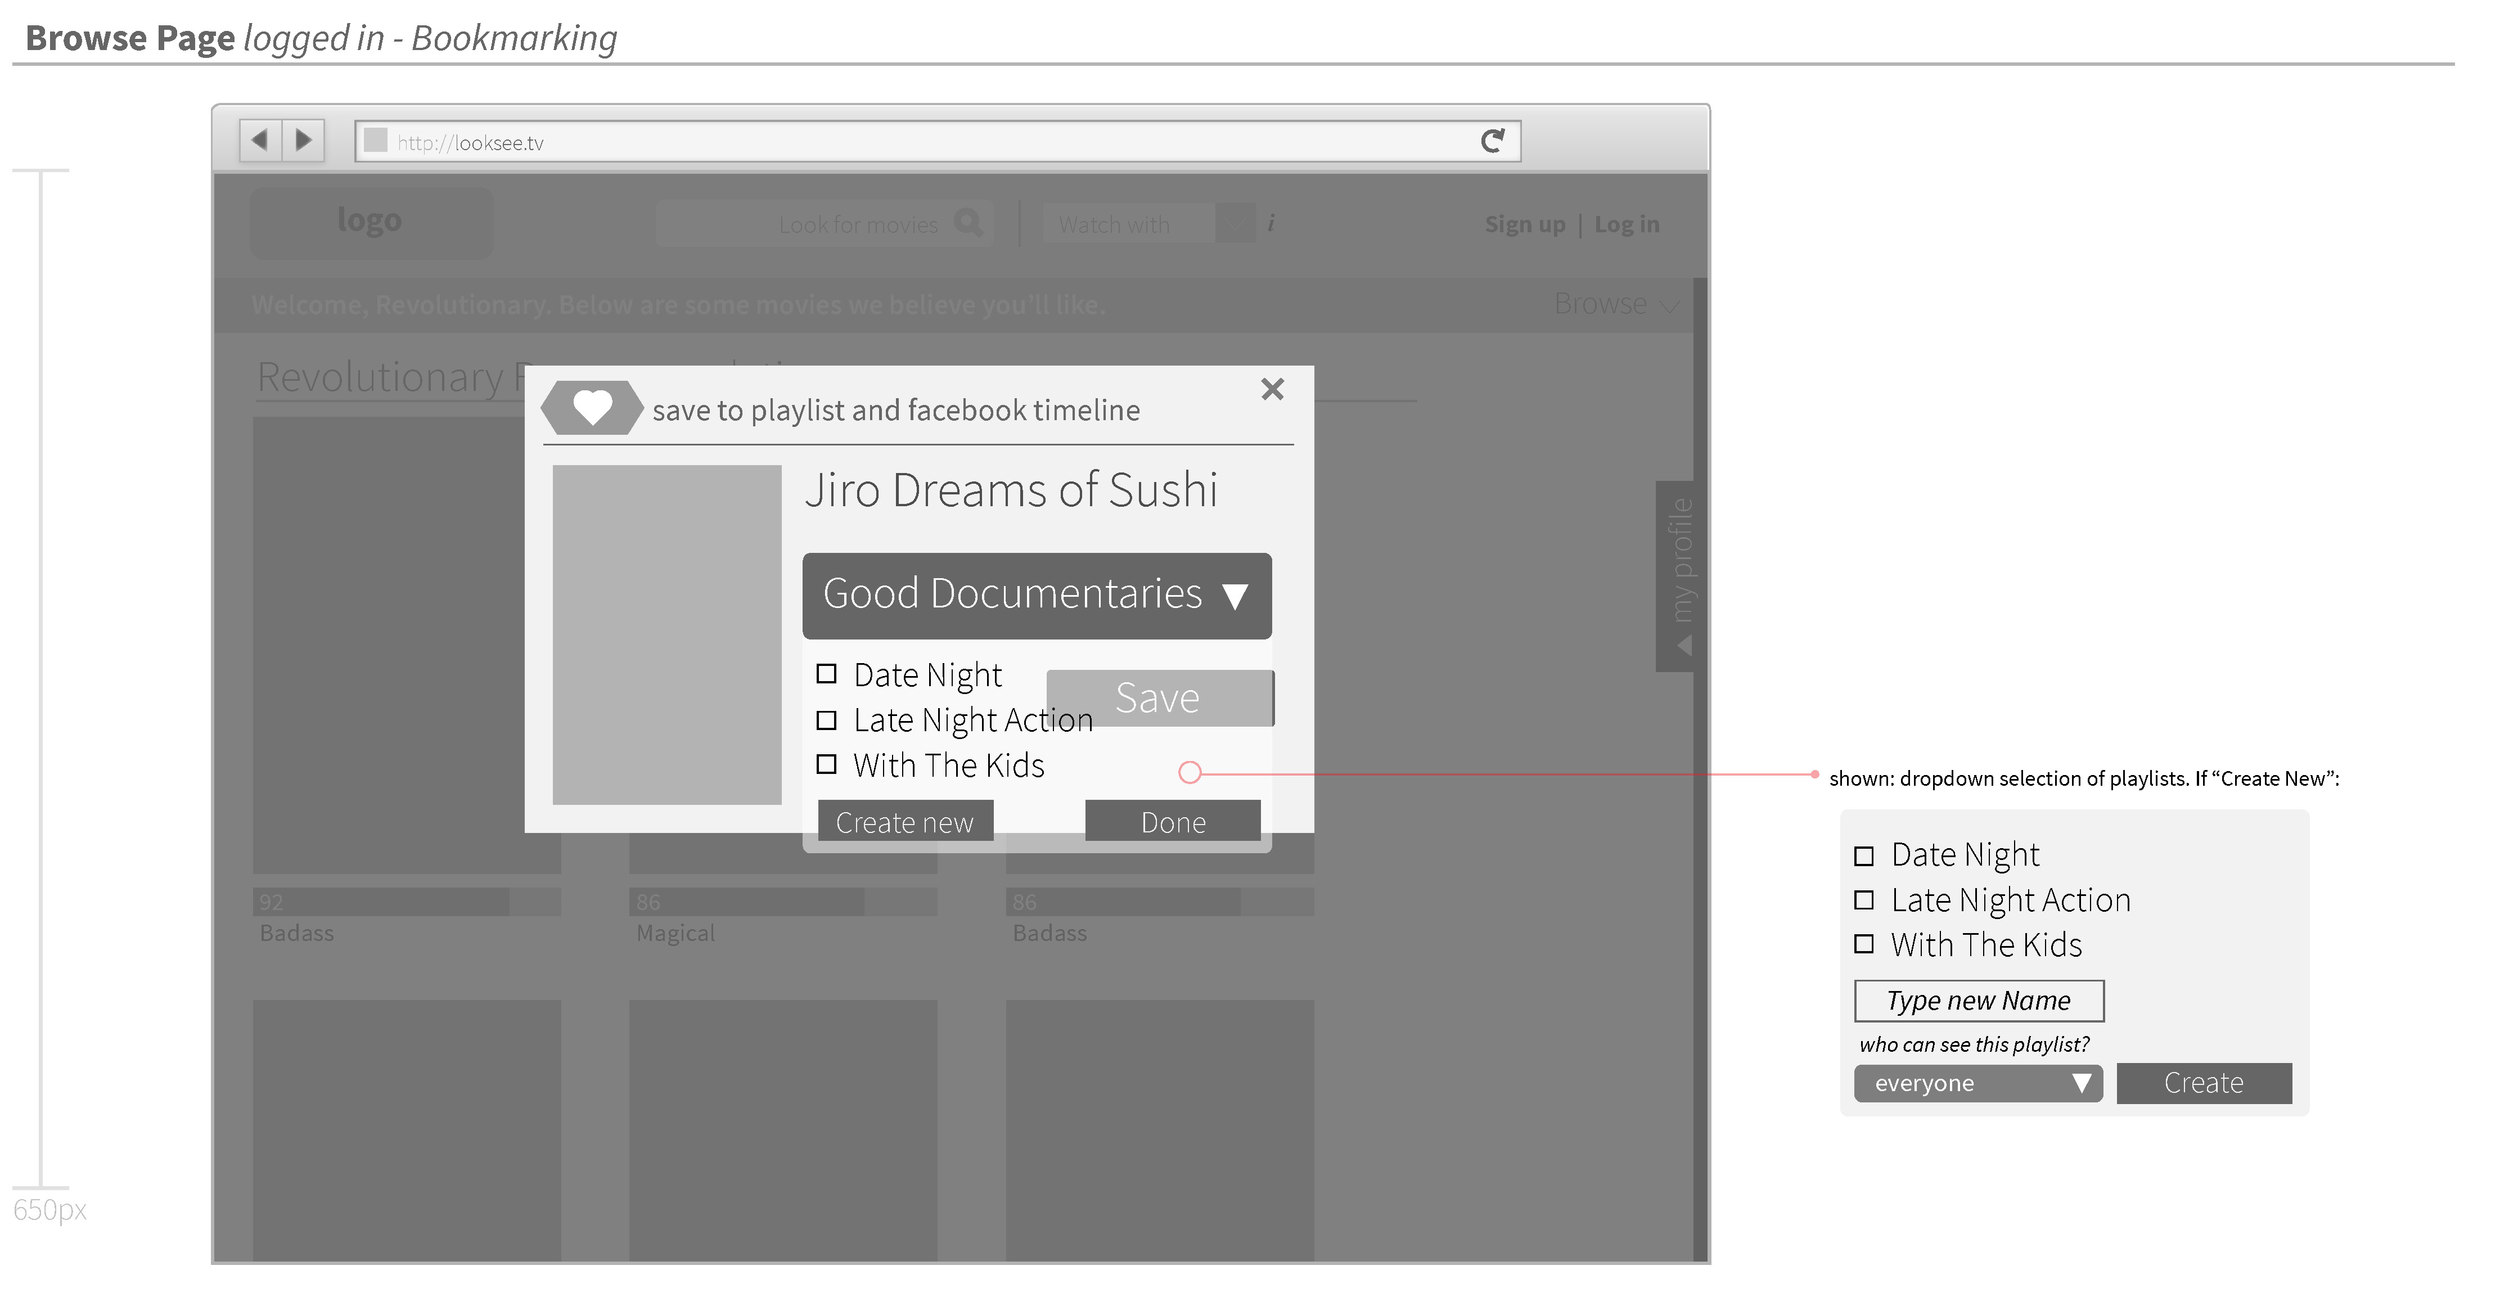Screen dimensions: 2500x1297
Task: Click the Done button
Action: coord(1173,822)
